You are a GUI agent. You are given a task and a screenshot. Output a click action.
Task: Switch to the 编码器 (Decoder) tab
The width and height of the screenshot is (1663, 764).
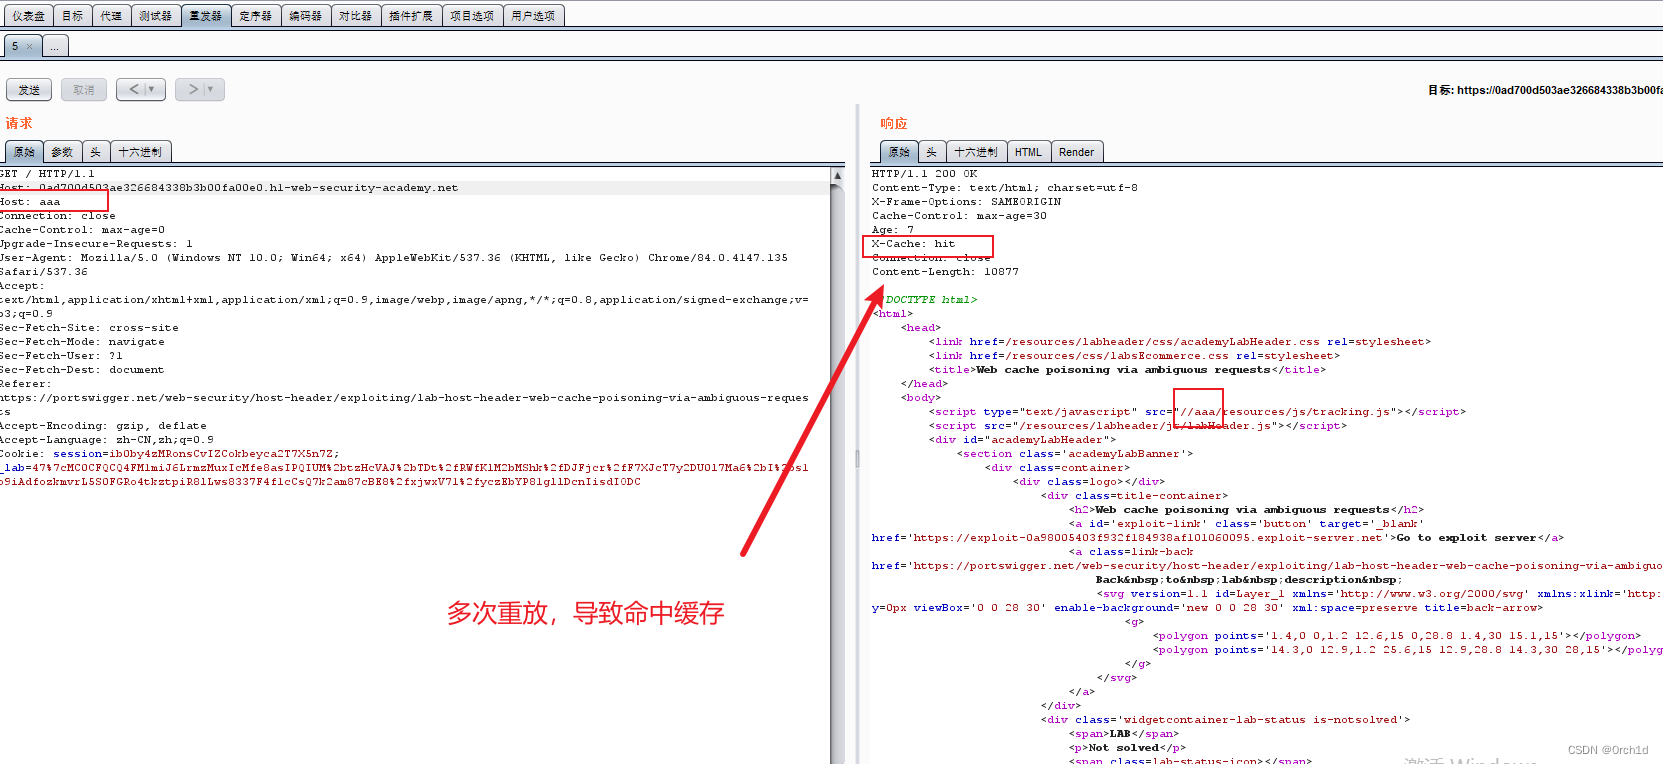306,16
